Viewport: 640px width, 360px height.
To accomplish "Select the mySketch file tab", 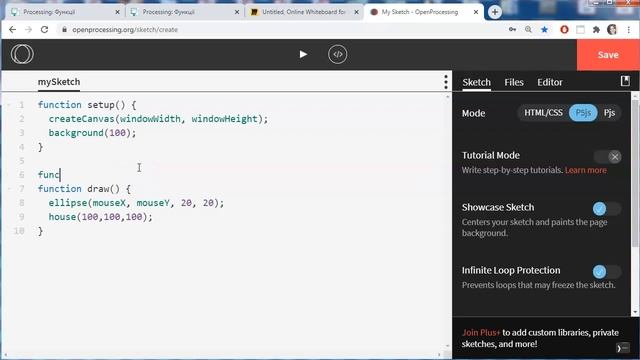I will click(x=59, y=82).
